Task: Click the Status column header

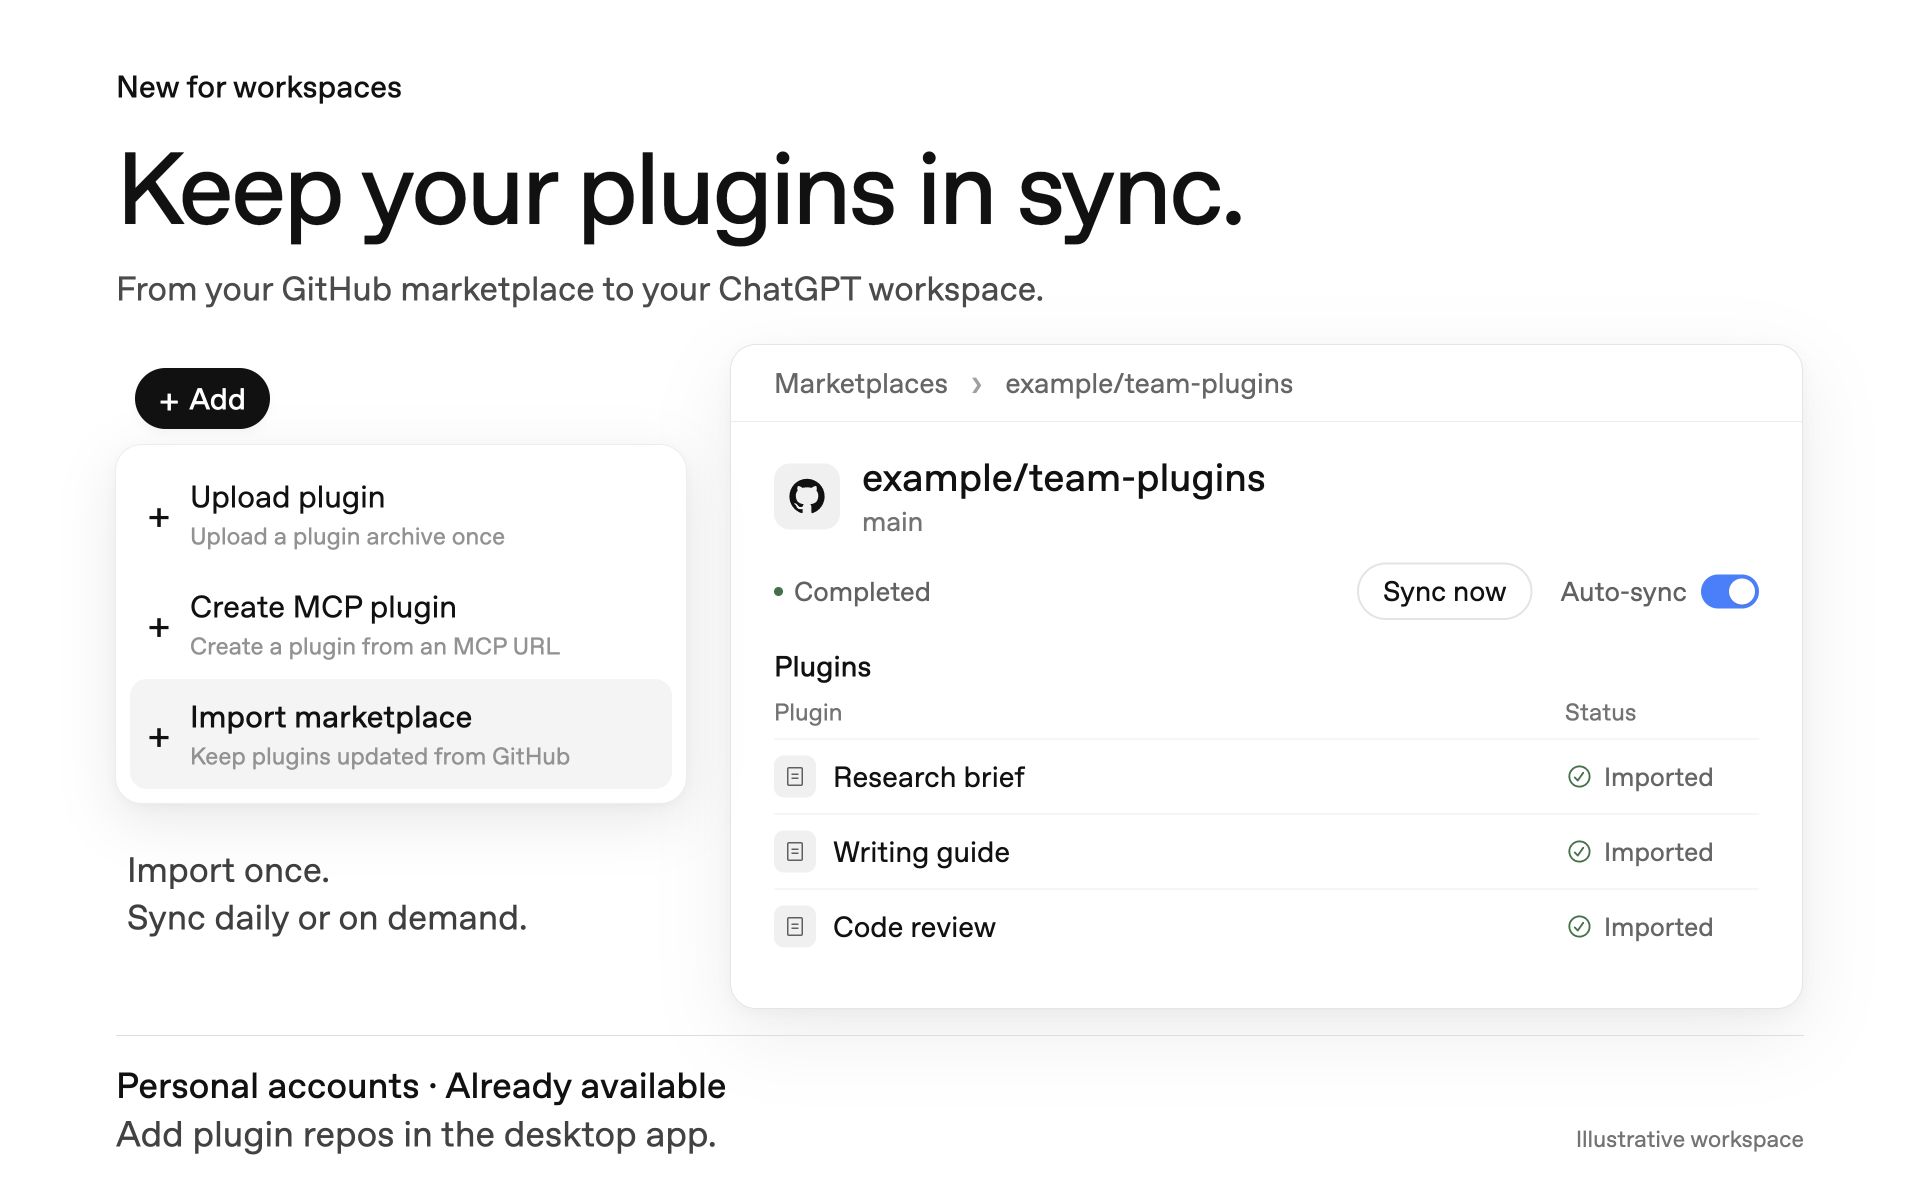Action: coord(1600,712)
